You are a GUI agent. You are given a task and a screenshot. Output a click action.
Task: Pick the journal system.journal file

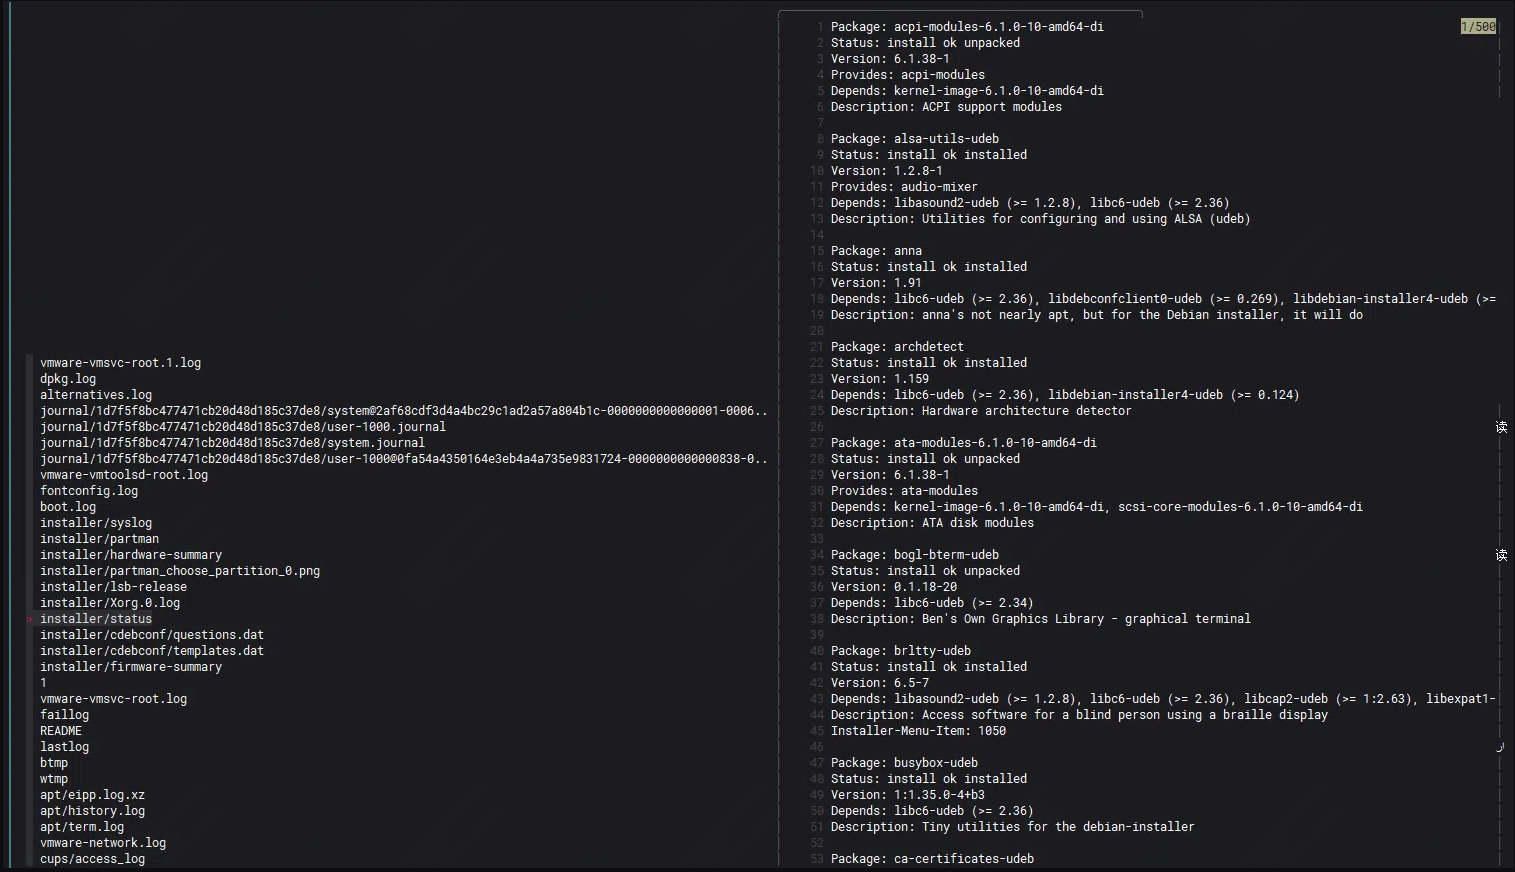[232, 443]
